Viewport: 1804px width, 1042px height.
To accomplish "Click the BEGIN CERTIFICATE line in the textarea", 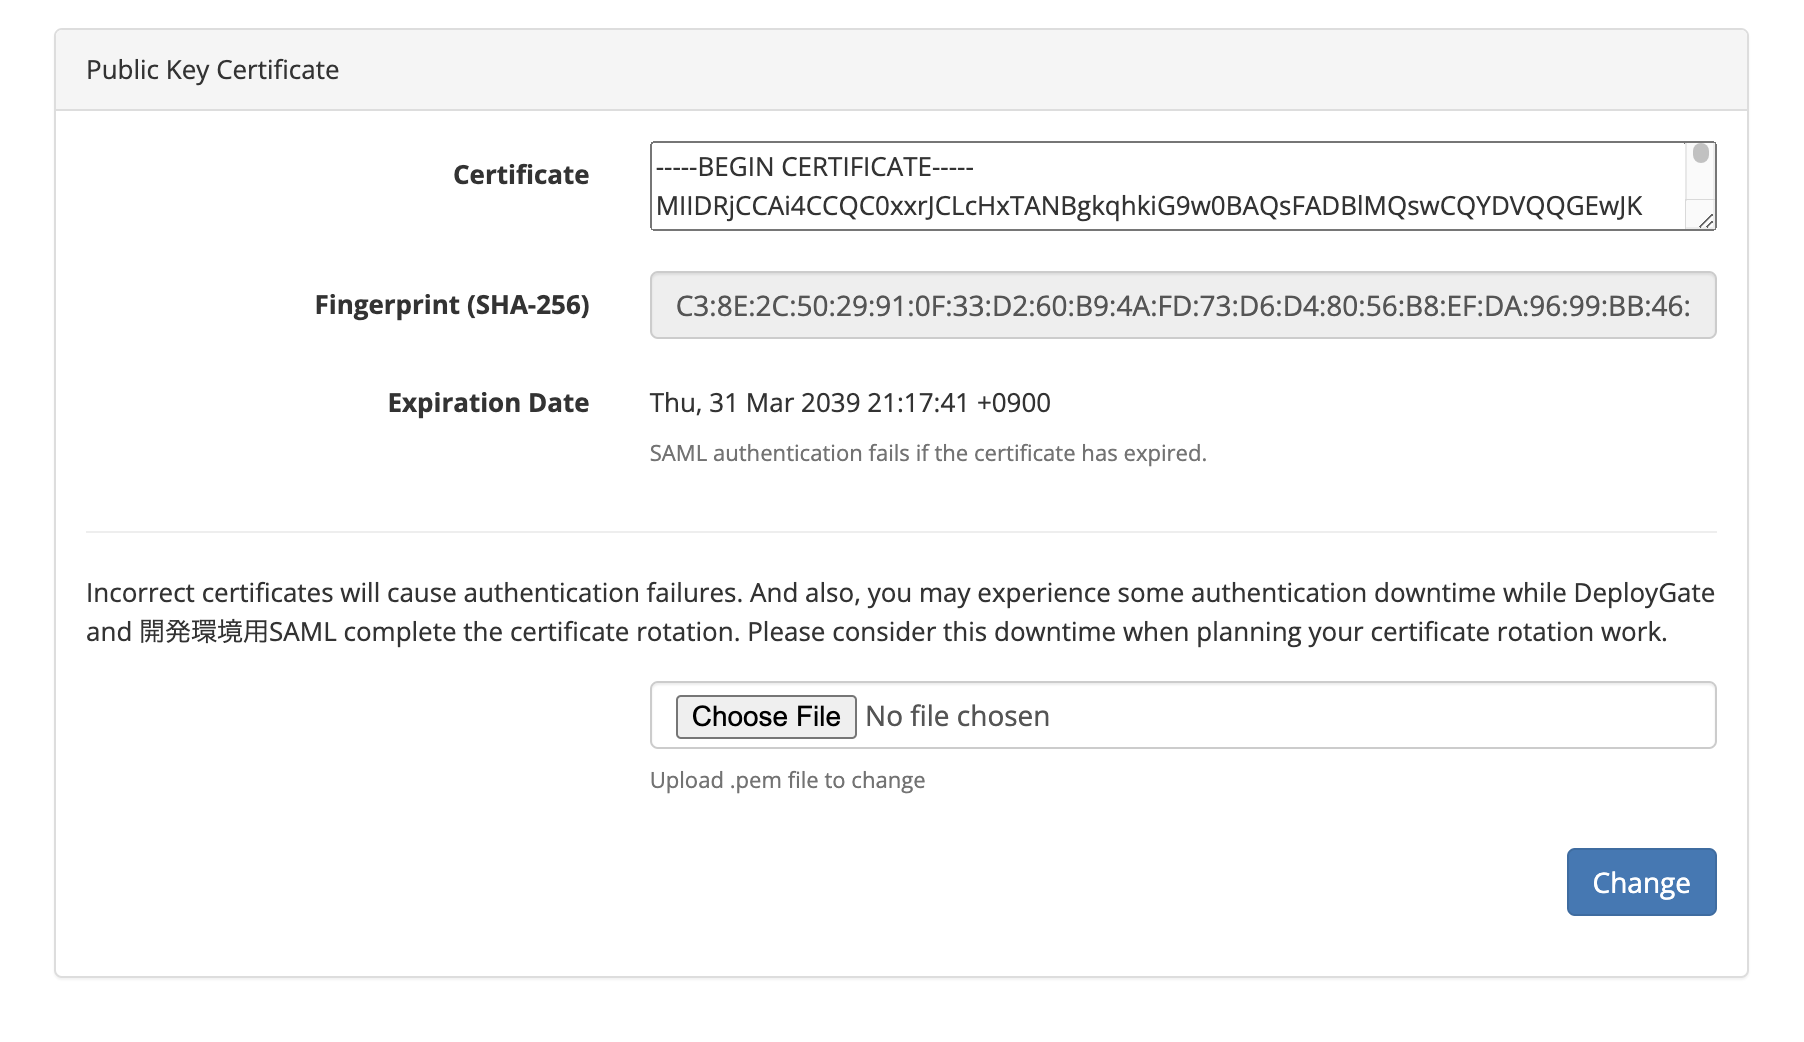I will [811, 166].
